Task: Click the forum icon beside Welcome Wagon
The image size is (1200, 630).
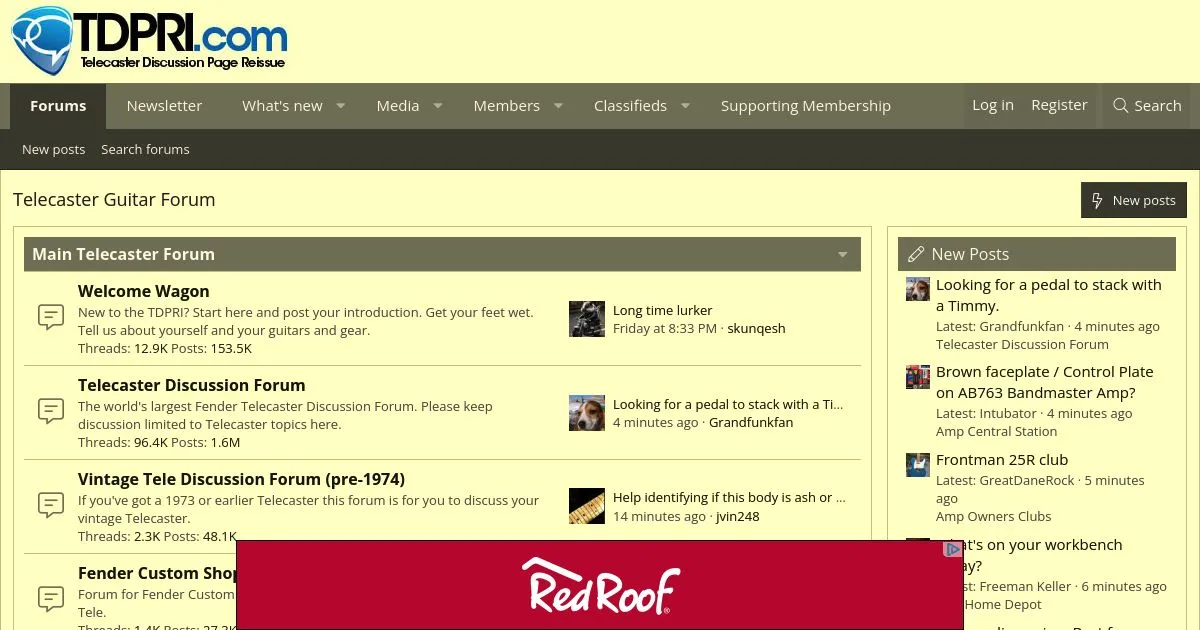Action: pos(51,317)
